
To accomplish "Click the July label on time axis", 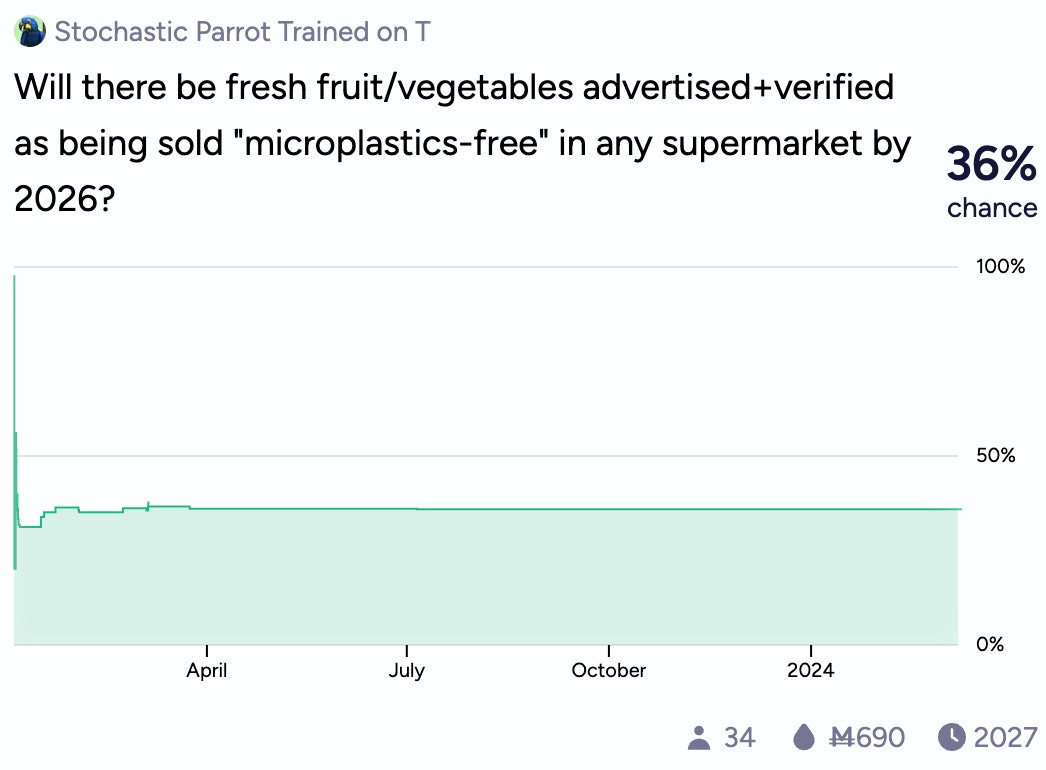I will click(407, 670).
